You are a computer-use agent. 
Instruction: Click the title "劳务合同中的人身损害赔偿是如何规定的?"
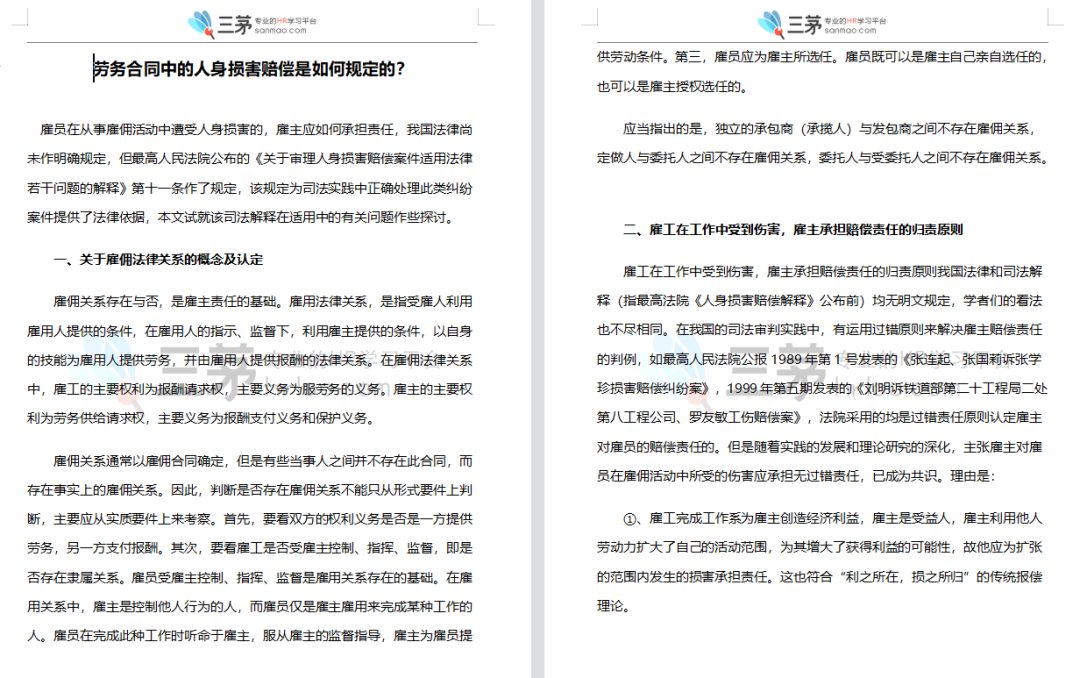[249, 69]
